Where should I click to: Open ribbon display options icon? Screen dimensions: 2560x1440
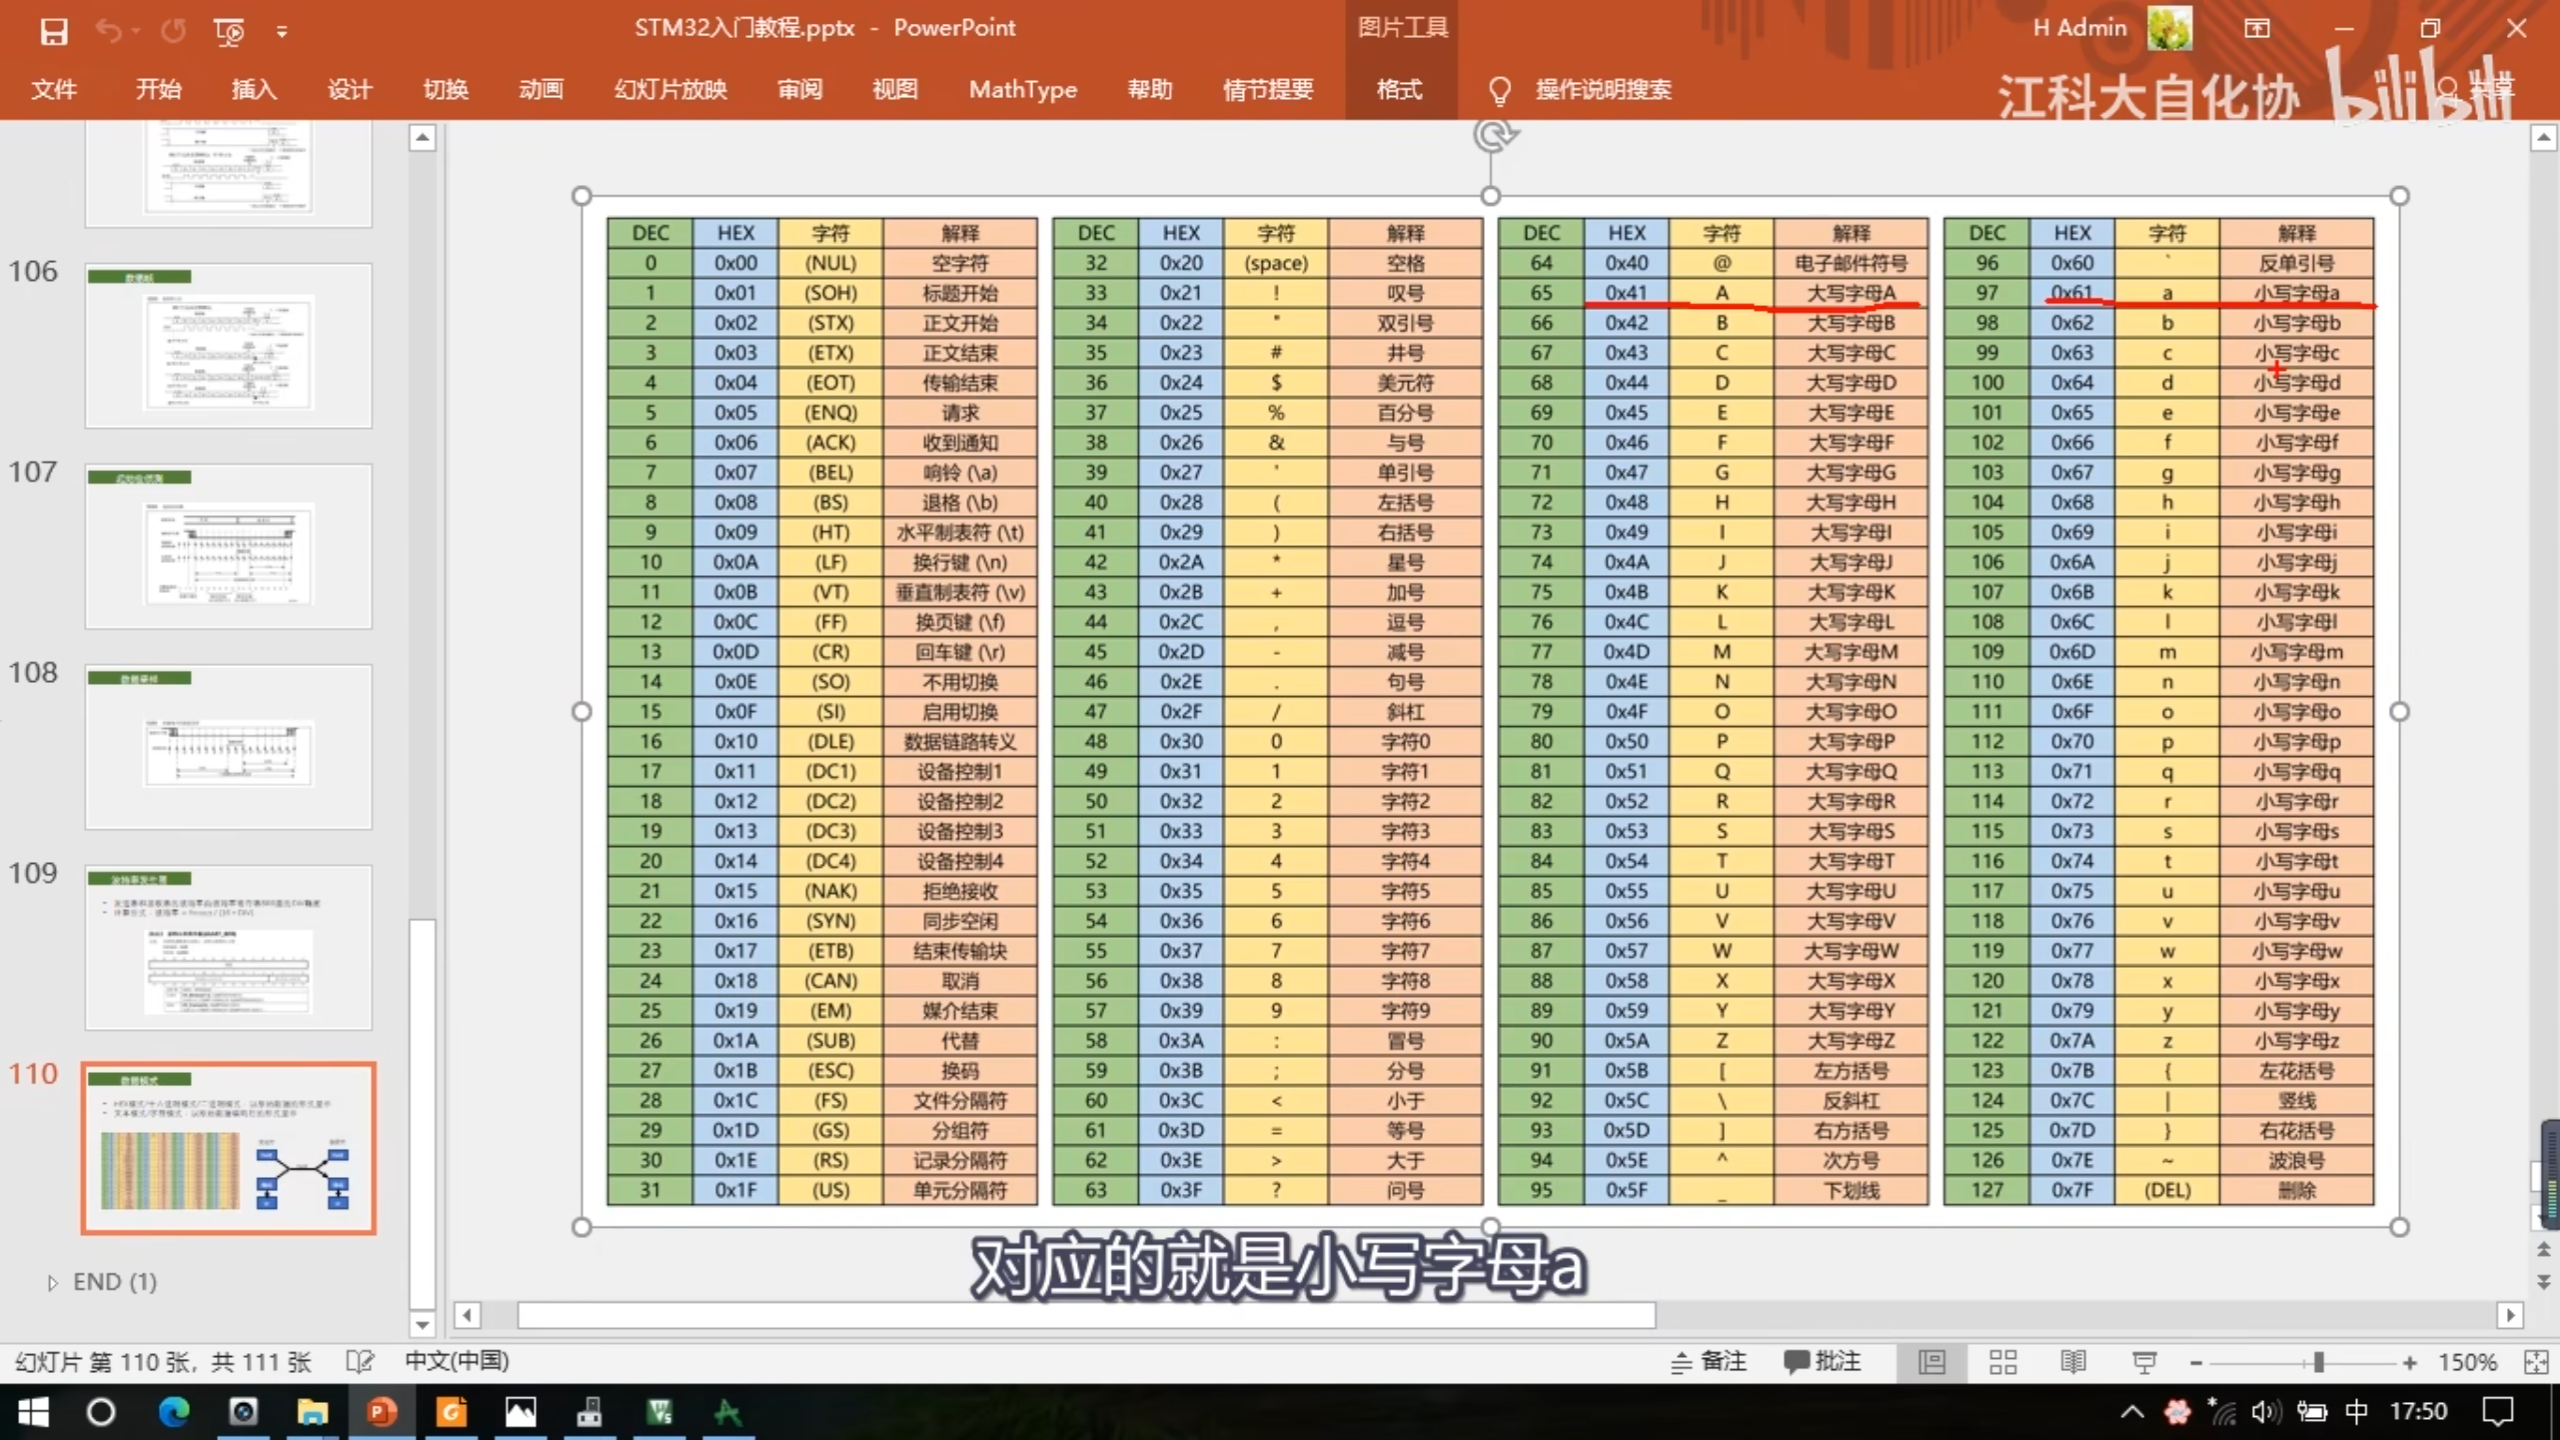[x=2257, y=28]
